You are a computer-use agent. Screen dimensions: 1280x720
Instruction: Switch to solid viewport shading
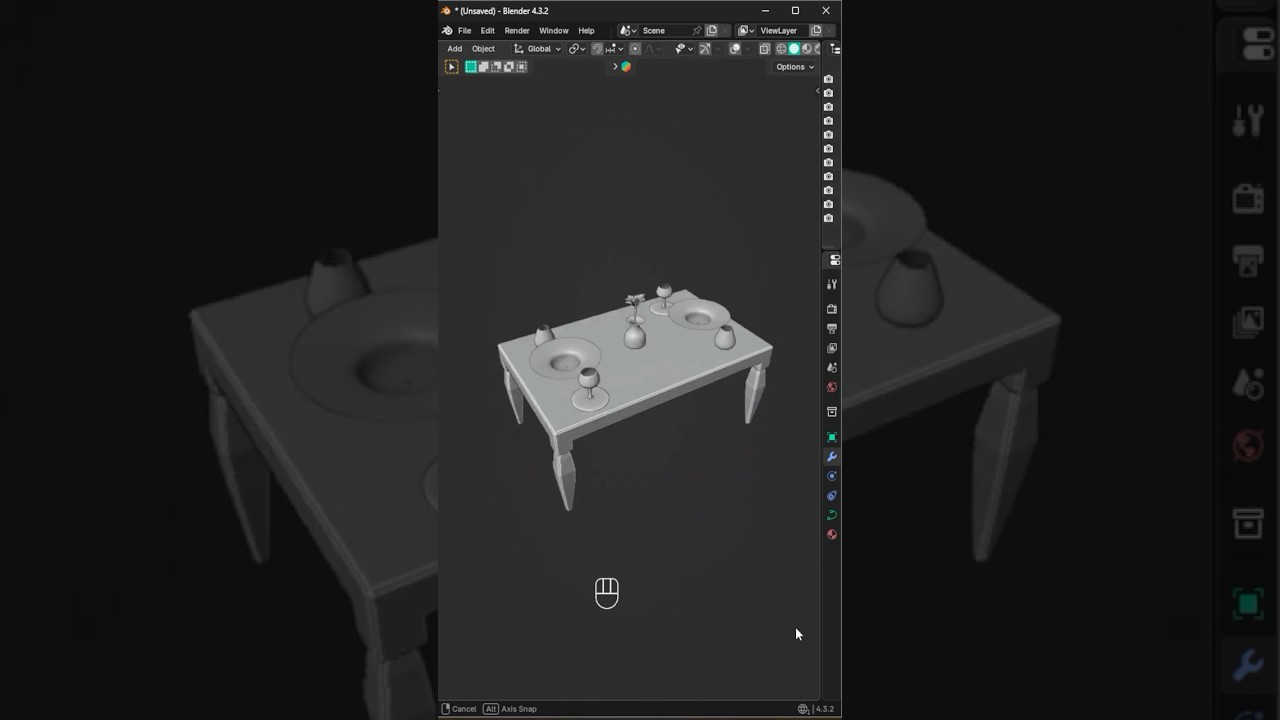(794, 49)
